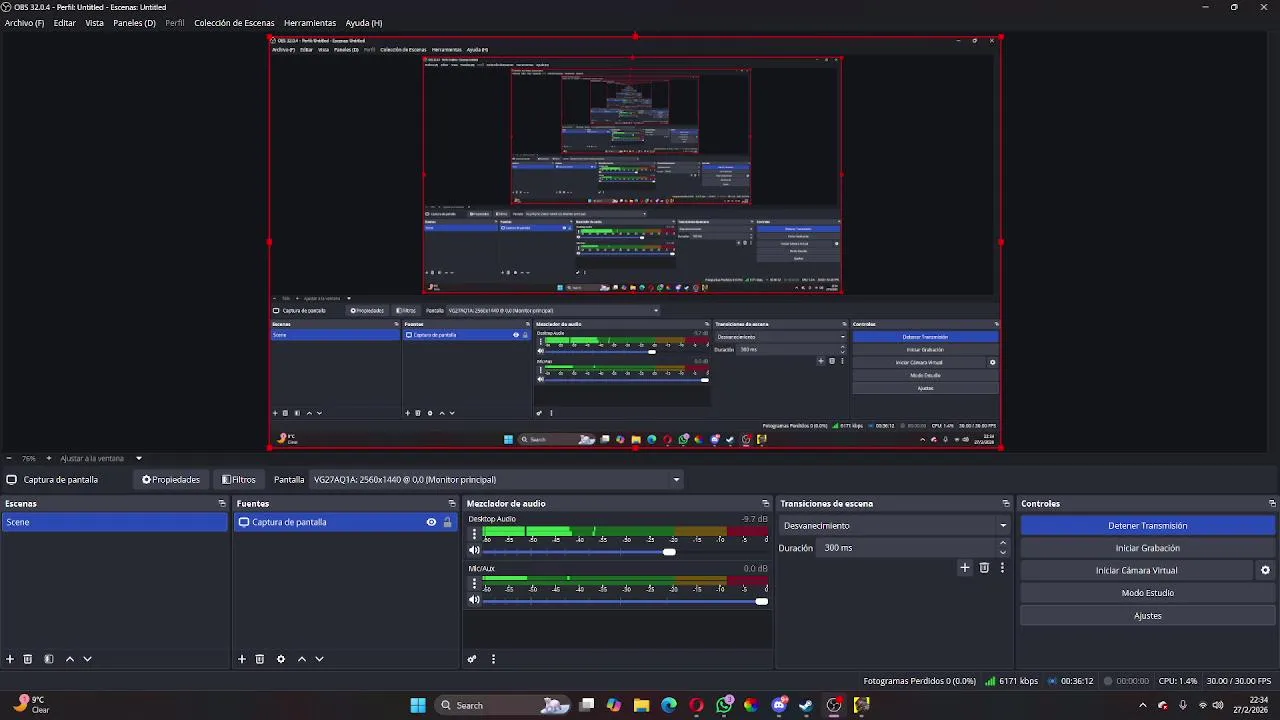
Task: Toggle lock on Captura de pantalla source
Action: [x=447, y=522]
